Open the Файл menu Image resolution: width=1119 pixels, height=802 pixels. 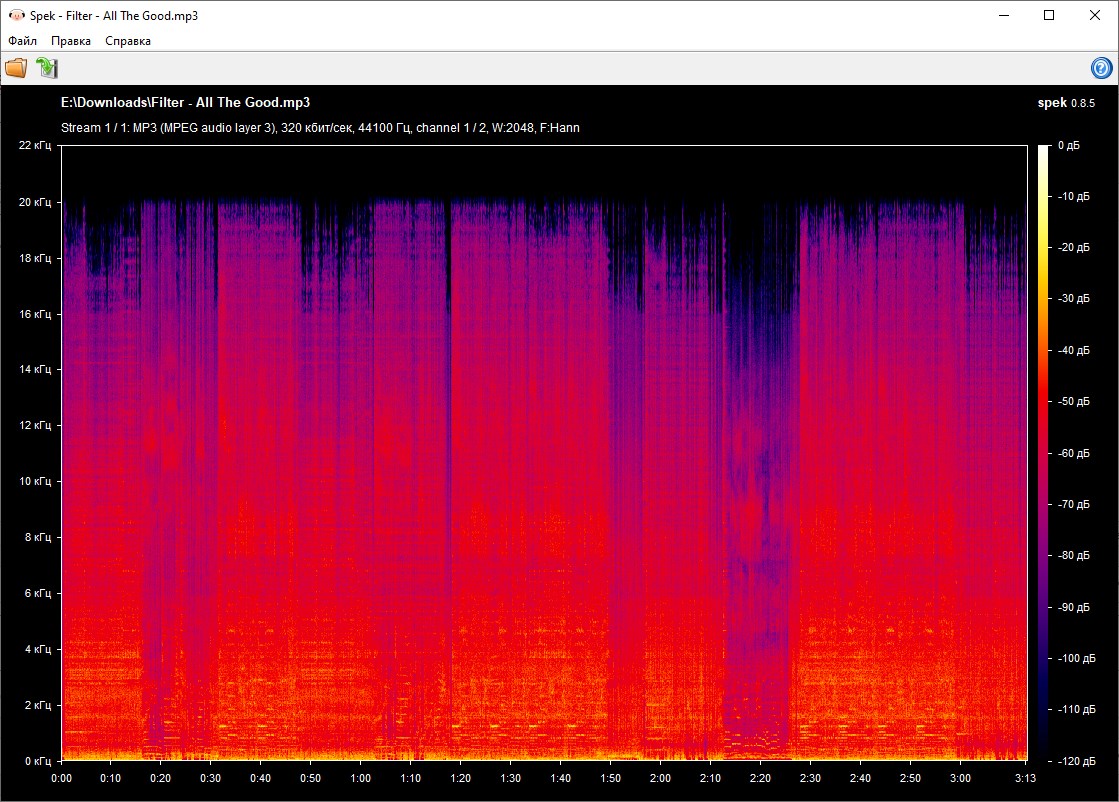pyautogui.click(x=22, y=41)
